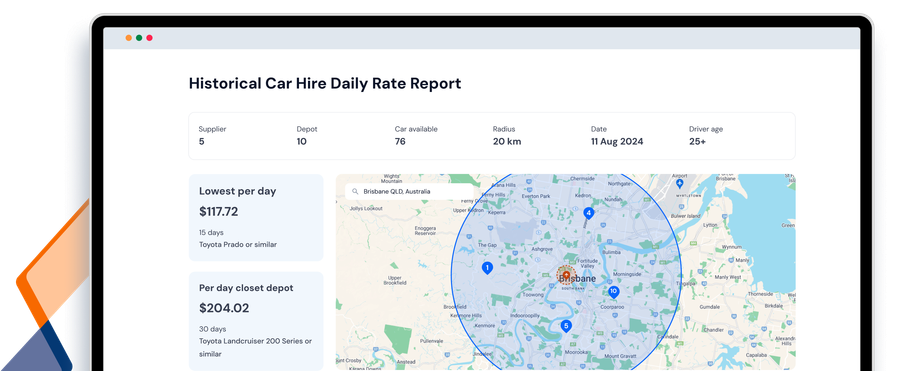Click the Brisbane QLD, Australia search field

pyautogui.click(x=410, y=192)
